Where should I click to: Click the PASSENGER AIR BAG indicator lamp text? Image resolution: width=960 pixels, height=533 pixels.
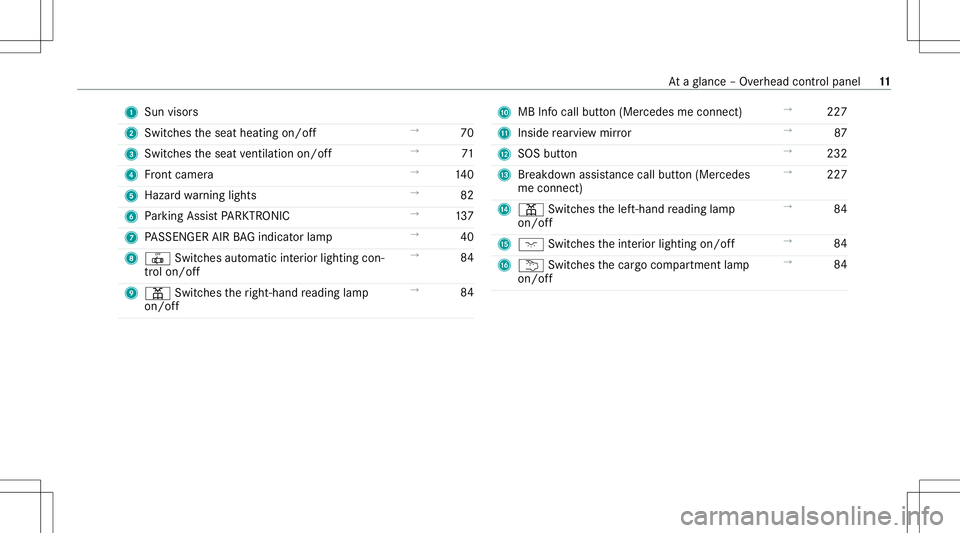(238, 237)
